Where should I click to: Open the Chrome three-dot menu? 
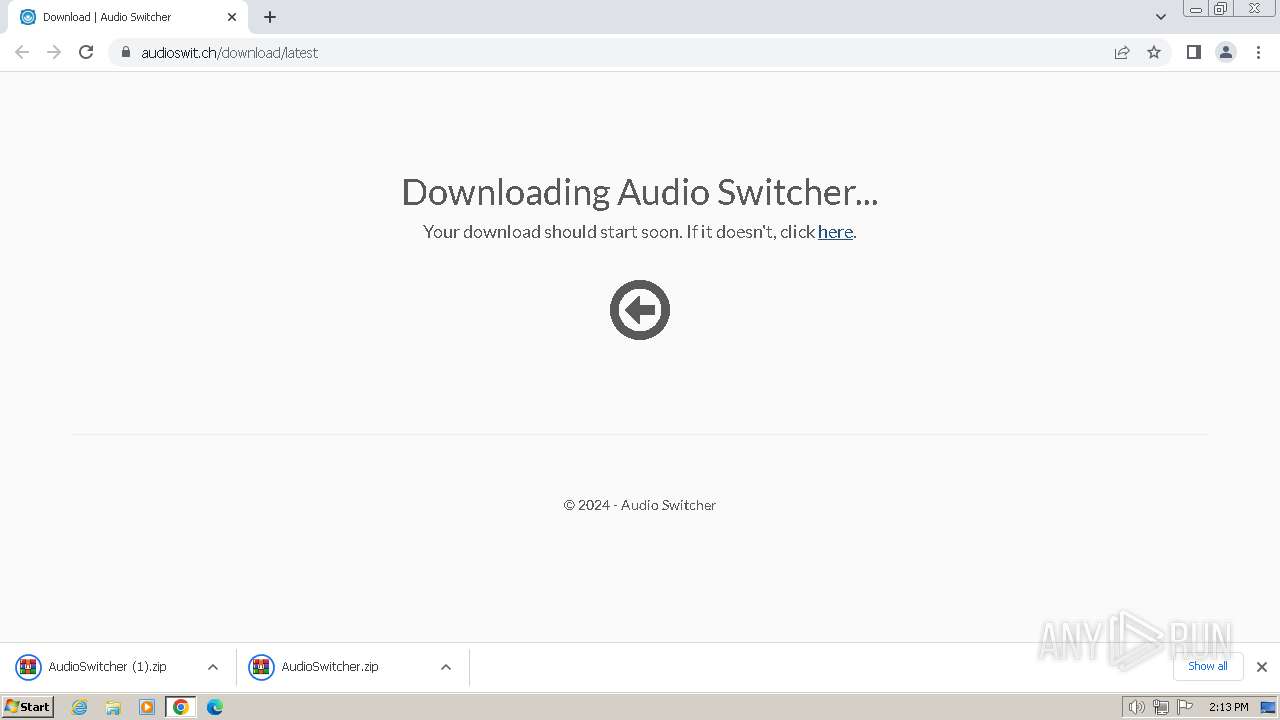point(1258,52)
